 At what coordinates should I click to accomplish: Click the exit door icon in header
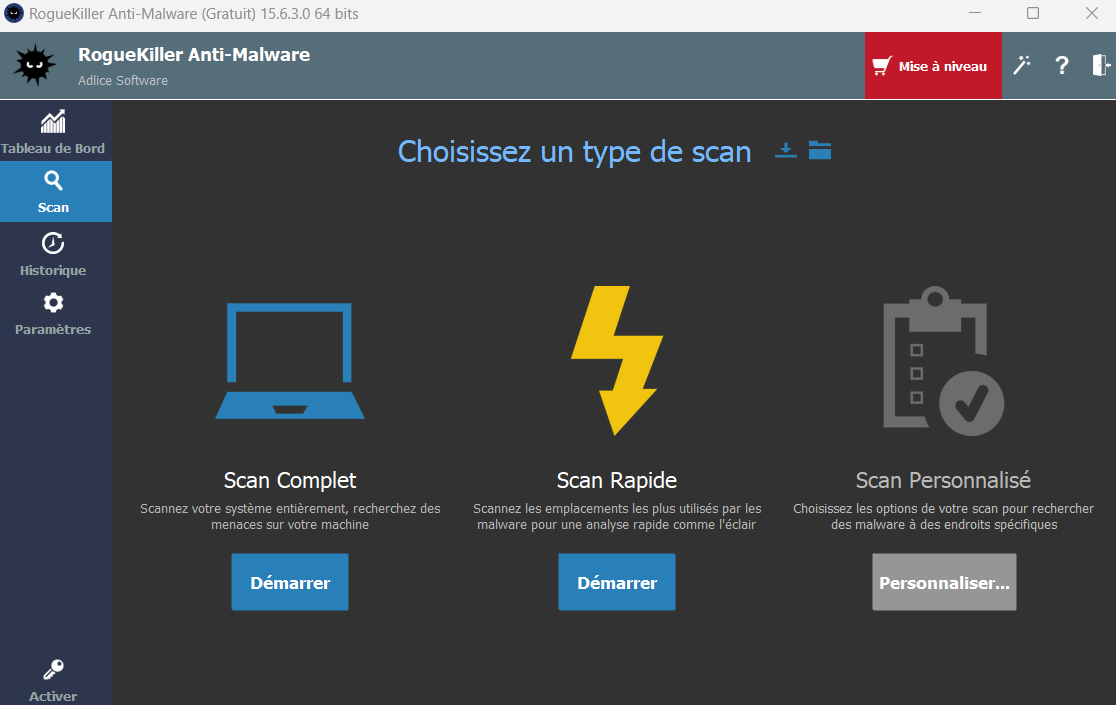(x=1101, y=65)
